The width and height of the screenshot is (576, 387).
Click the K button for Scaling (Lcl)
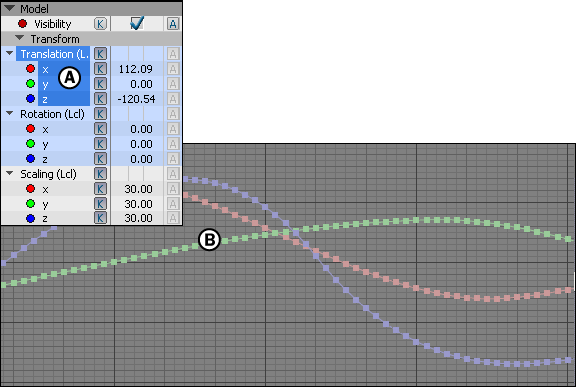[100, 174]
